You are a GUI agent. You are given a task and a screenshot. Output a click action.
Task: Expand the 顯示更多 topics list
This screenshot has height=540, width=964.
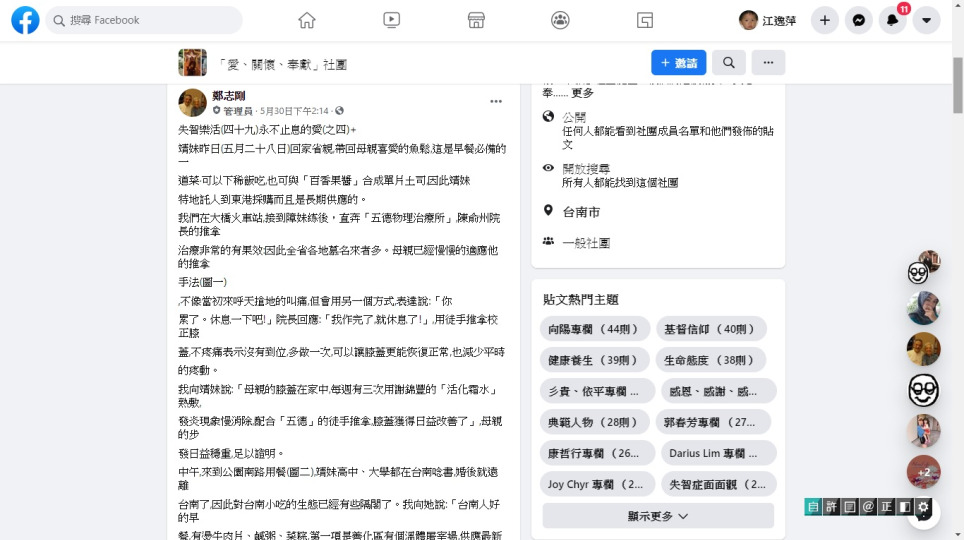pyautogui.click(x=657, y=516)
